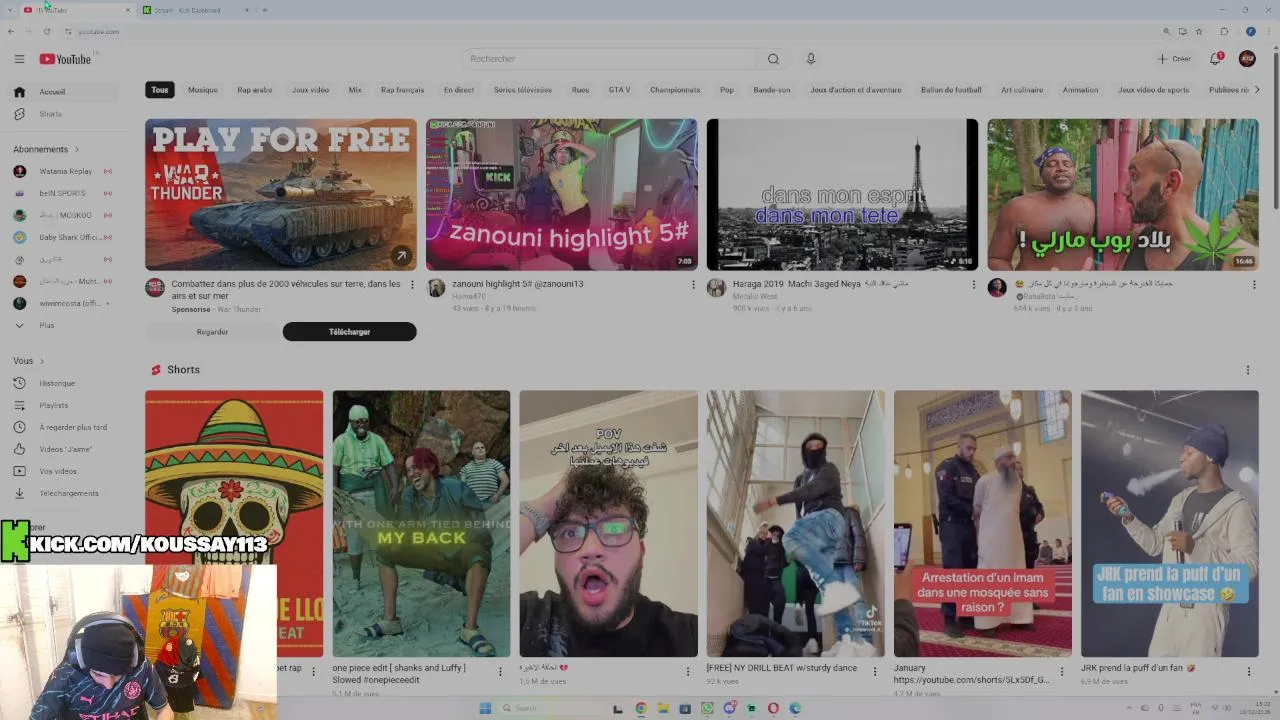1280x720 pixels.
Task: Click the Télécharger button on the ad
Action: 350,332
